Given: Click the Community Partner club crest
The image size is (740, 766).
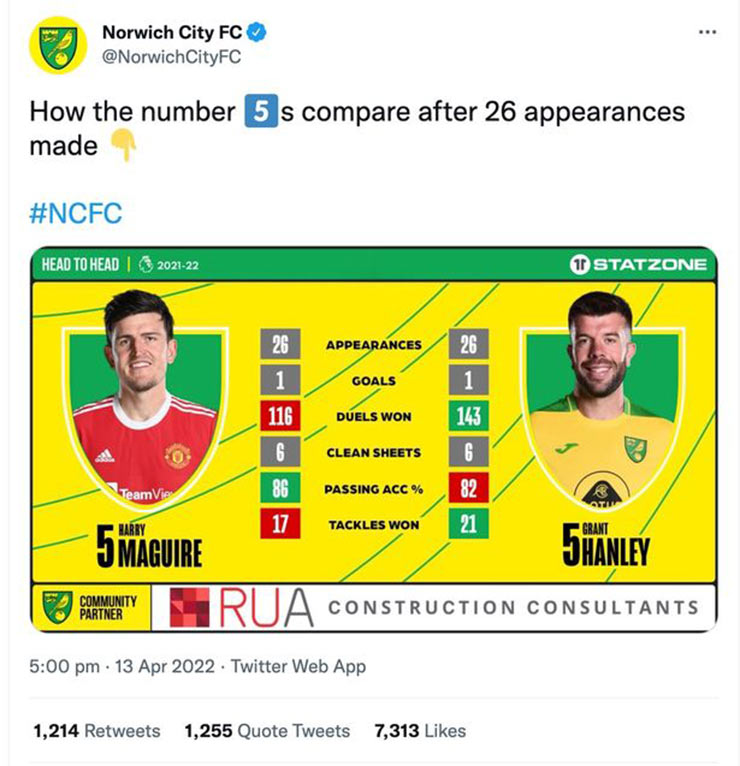Looking at the screenshot, I should tap(57, 607).
